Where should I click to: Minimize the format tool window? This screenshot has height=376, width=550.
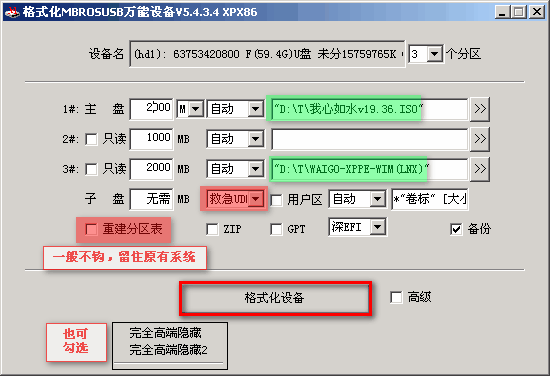(x=502, y=12)
